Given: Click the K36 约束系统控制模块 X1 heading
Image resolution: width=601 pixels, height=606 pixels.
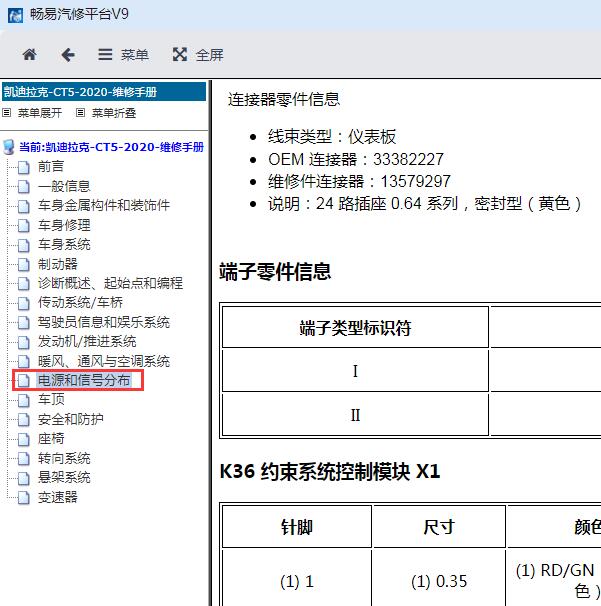Looking at the screenshot, I should coord(330,472).
